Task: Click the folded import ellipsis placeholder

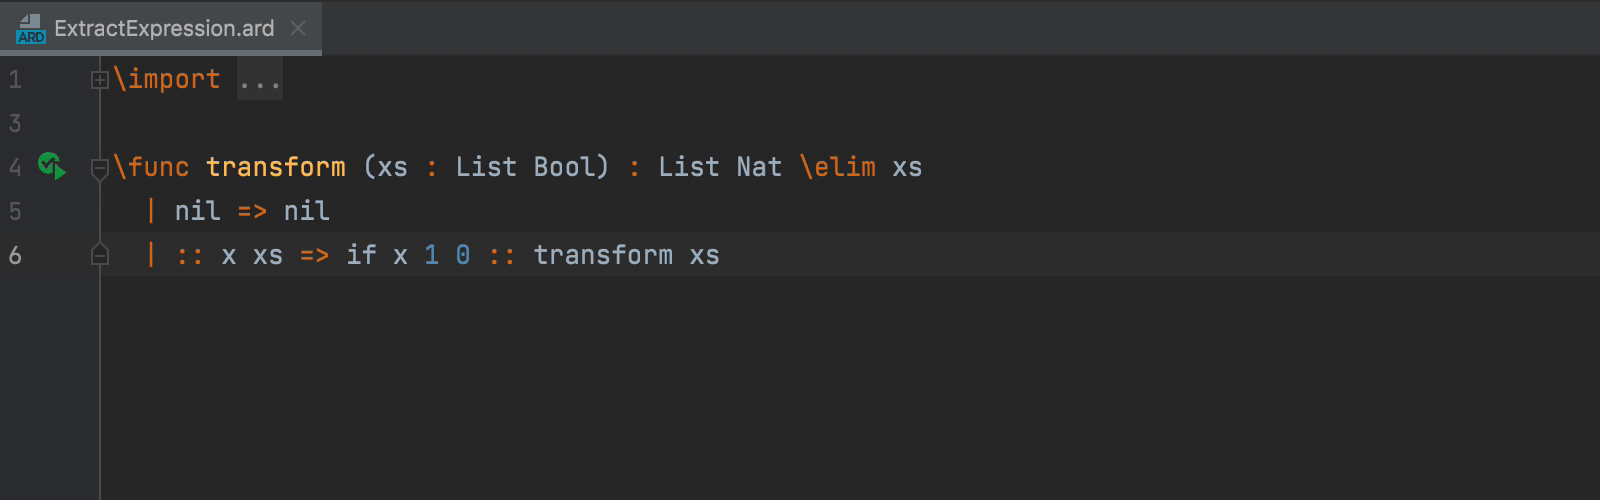Action: click(x=260, y=79)
